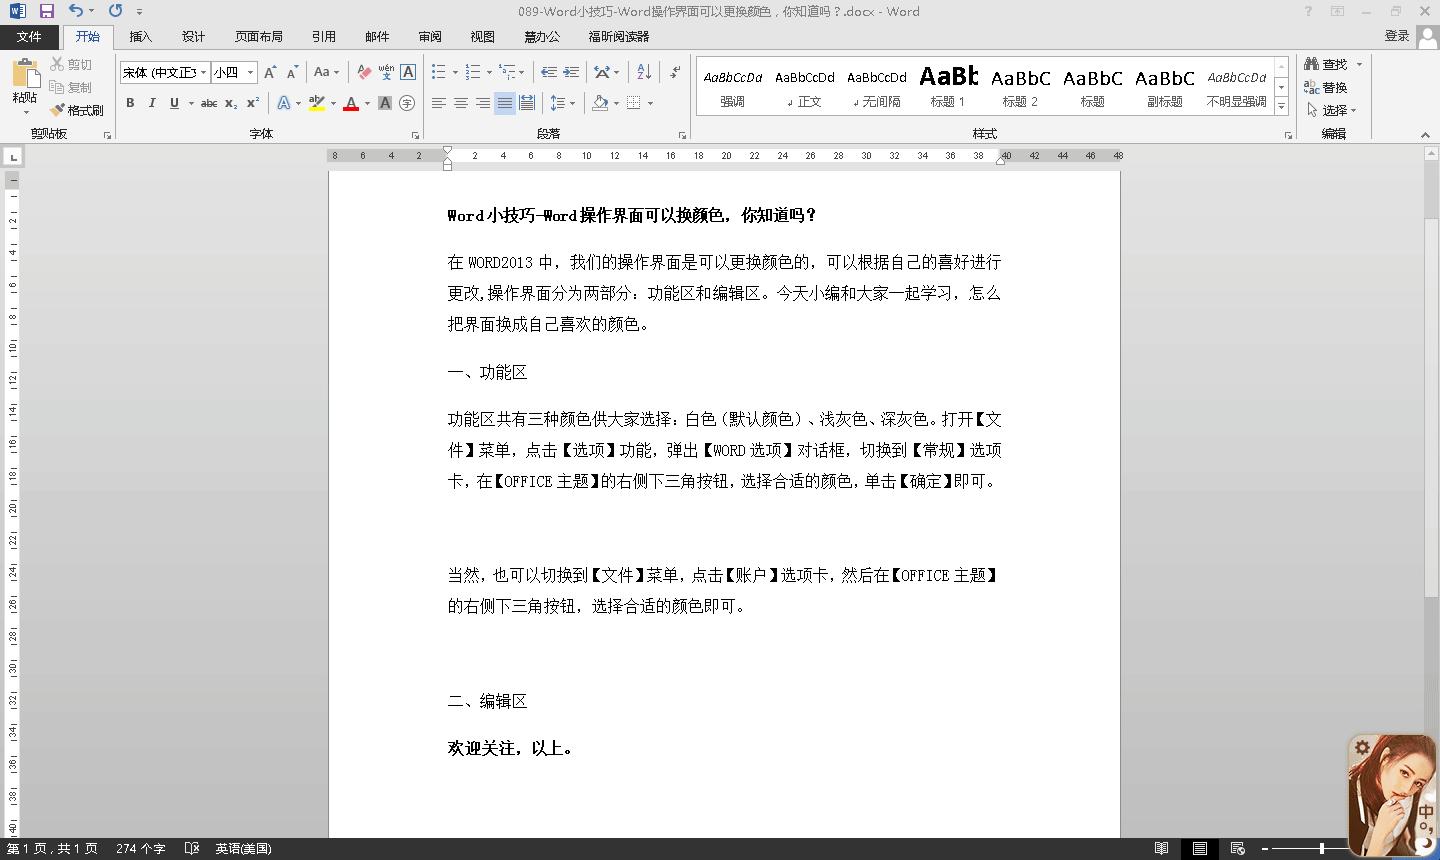Toggle Print Layout view in status bar
The image size is (1440, 860).
[x=1199, y=848]
